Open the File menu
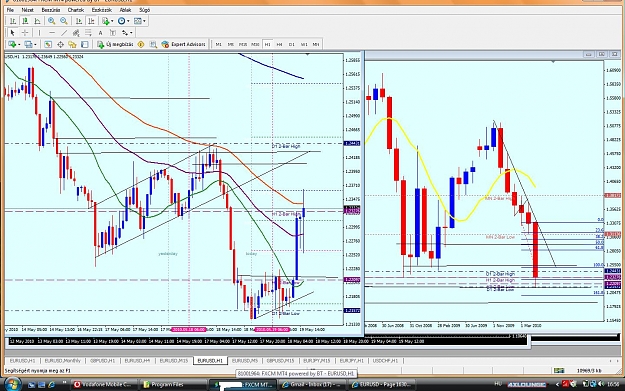This screenshot has height=391, width=625. pyautogui.click(x=10, y=10)
